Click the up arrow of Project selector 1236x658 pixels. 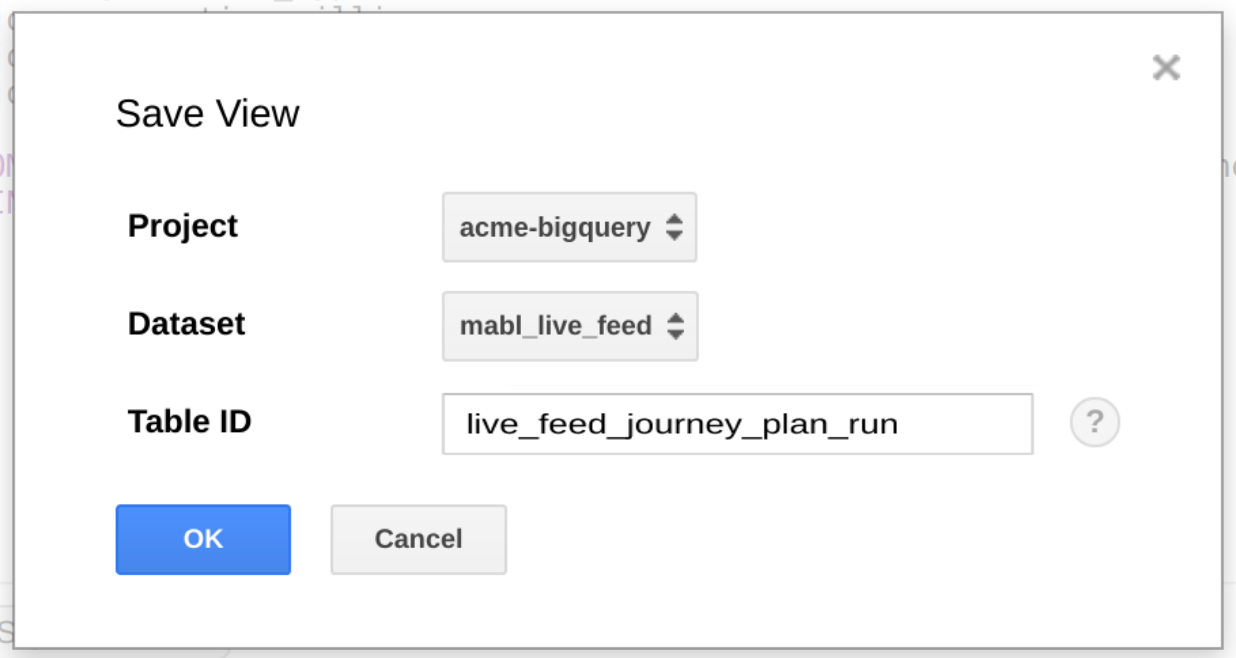(x=675, y=220)
